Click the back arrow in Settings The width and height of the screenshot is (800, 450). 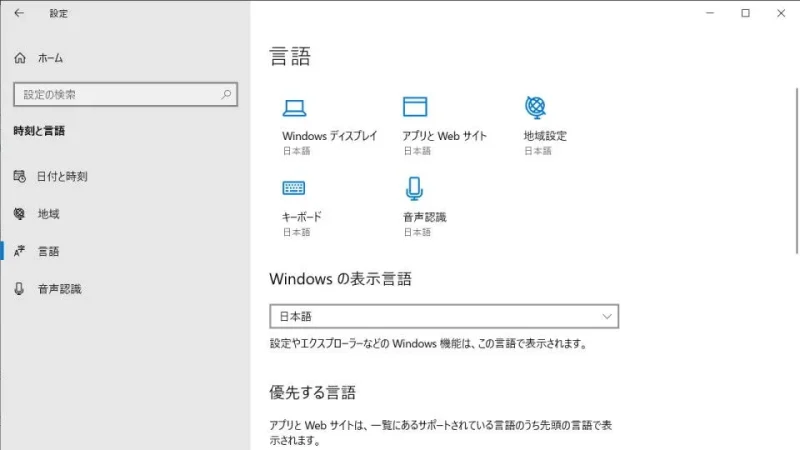pos(19,13)
